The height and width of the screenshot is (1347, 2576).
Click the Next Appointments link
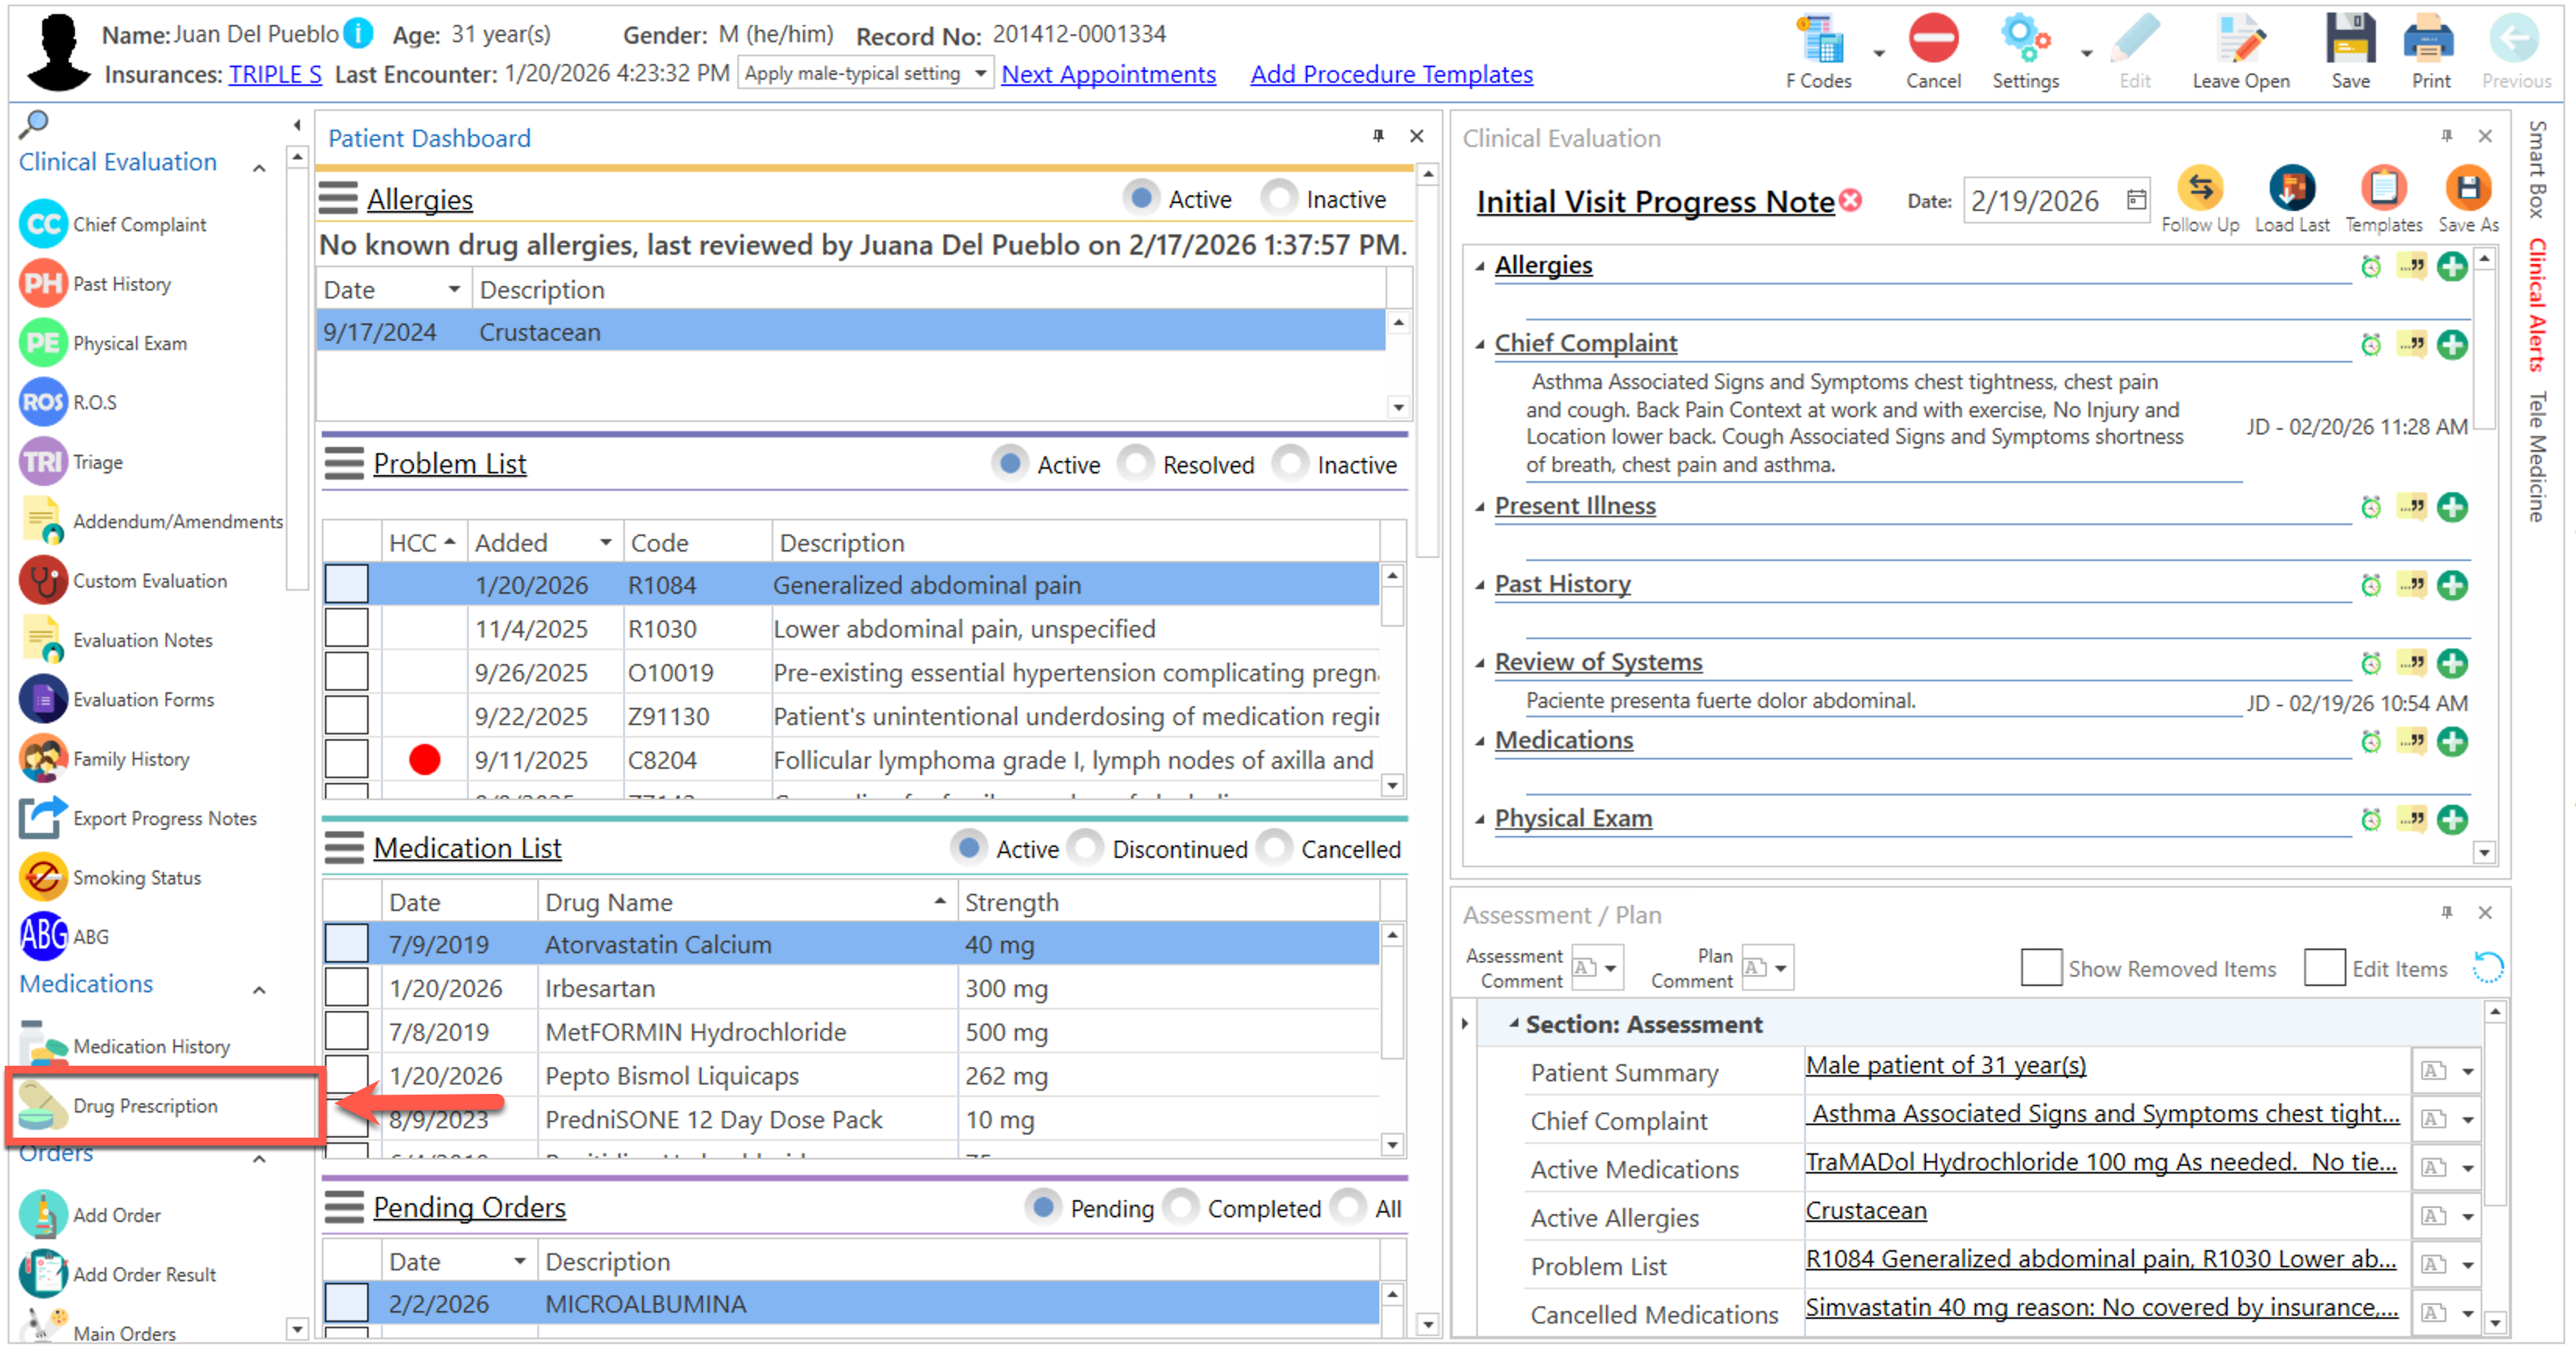pyautogui.click(x=1108, y=74)
